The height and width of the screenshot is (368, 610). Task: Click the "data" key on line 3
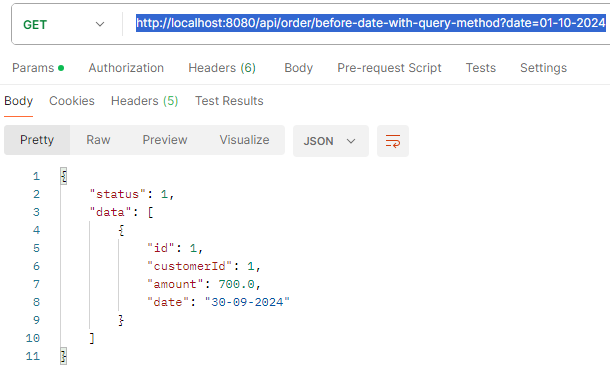[x=110, y=212]
